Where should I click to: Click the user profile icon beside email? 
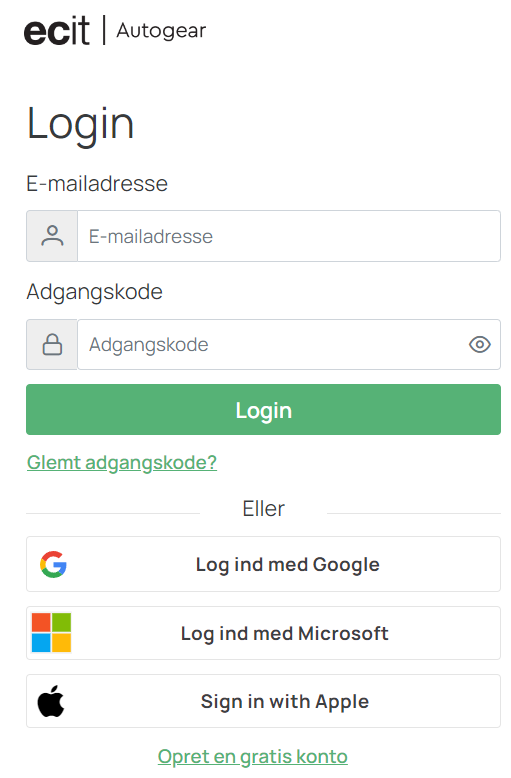[x=52, y=236]
